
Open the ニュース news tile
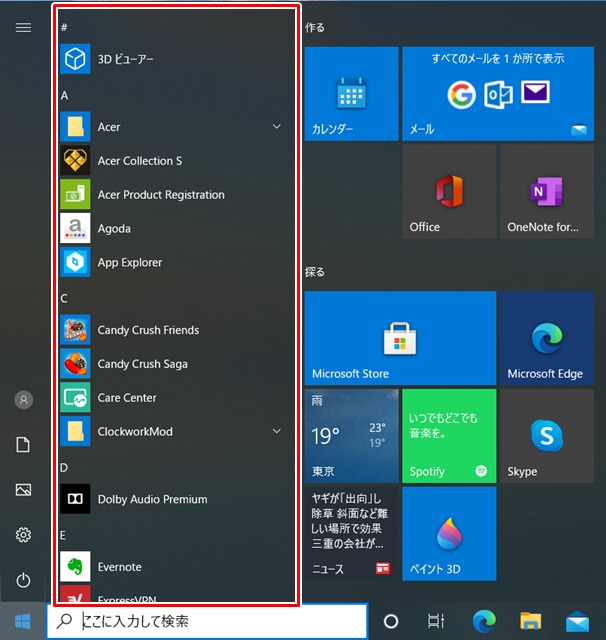(351, 533)
